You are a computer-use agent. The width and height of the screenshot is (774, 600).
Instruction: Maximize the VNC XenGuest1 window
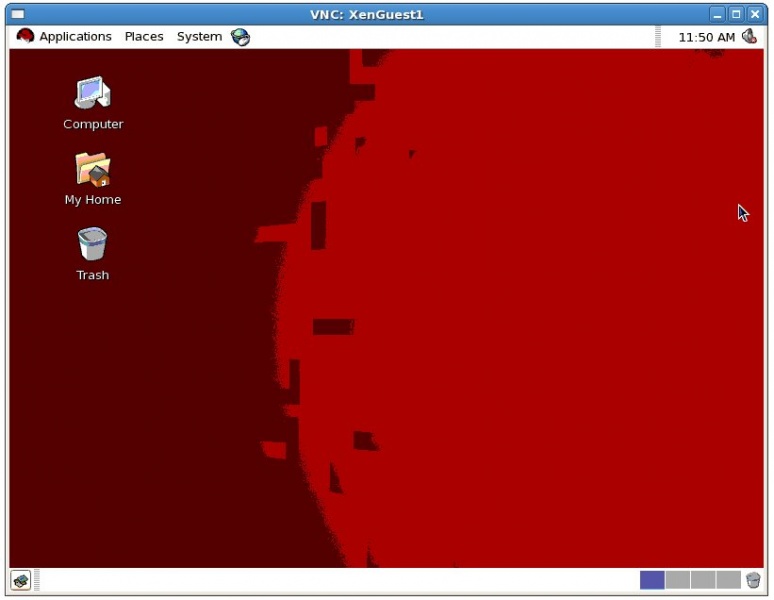click(736, 14)
